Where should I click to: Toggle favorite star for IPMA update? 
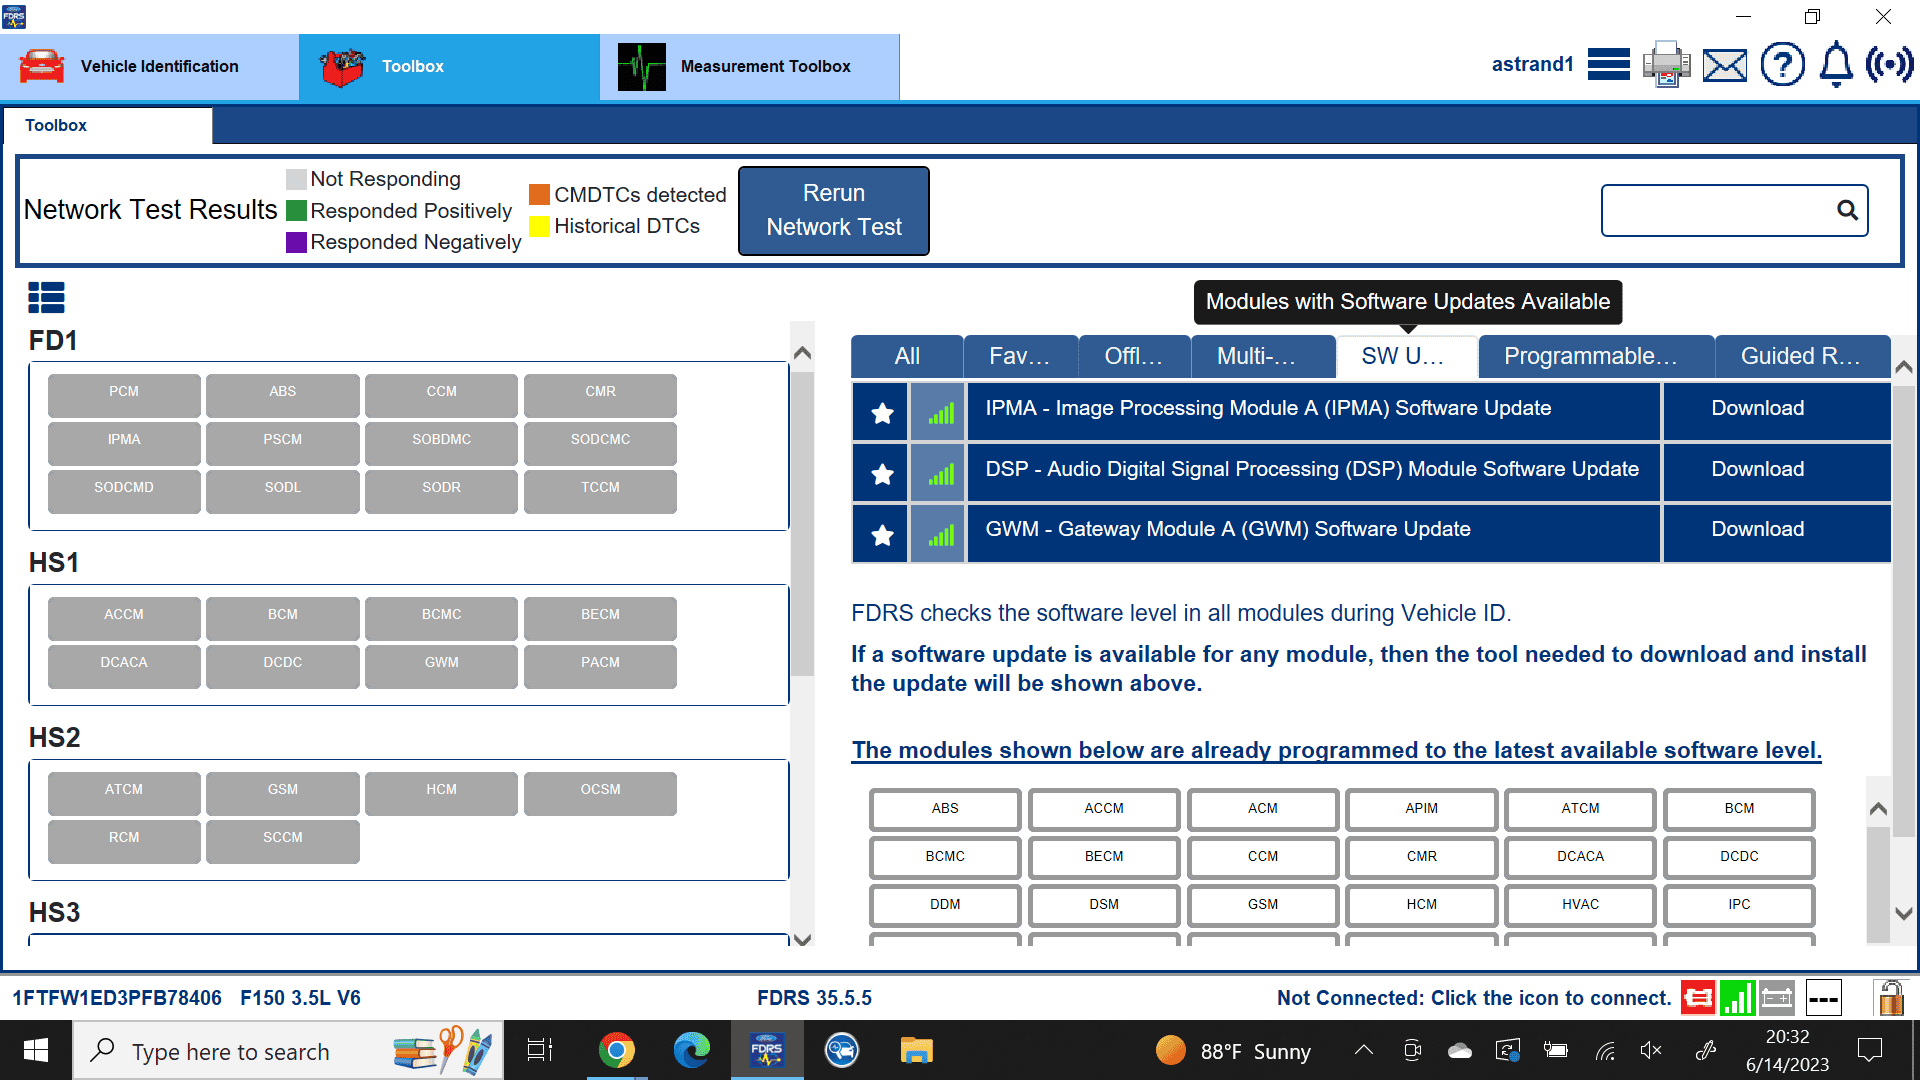pyautogui.click(x=882, y=413)
